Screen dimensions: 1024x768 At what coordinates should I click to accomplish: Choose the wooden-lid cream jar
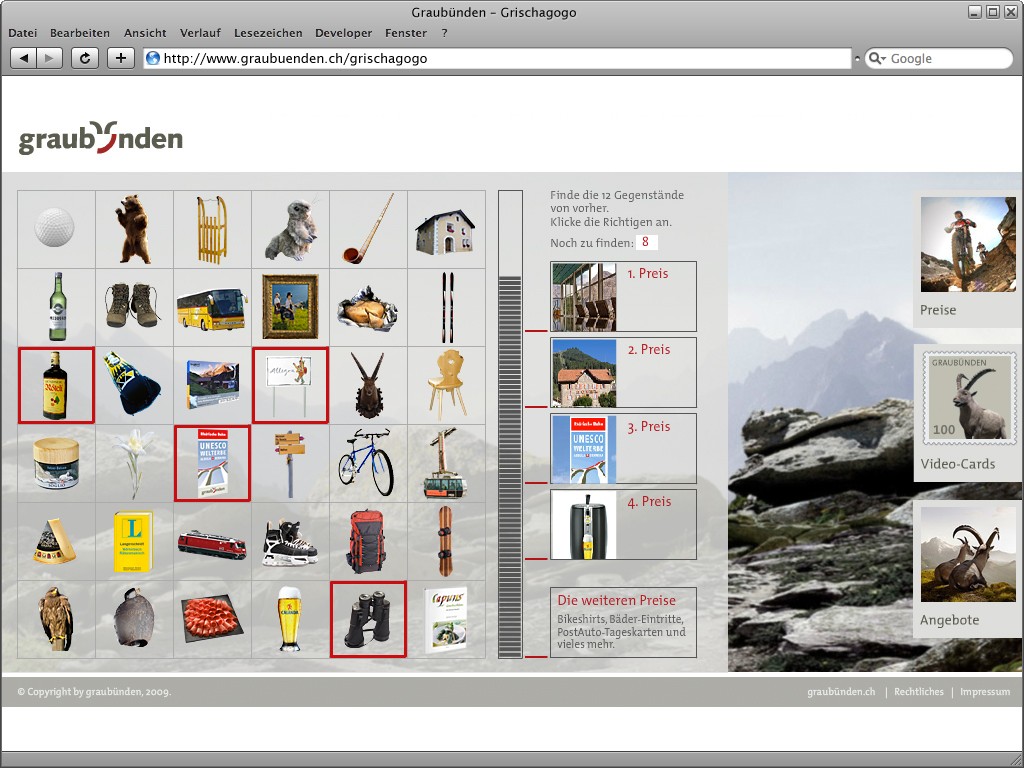coord(56,464)
